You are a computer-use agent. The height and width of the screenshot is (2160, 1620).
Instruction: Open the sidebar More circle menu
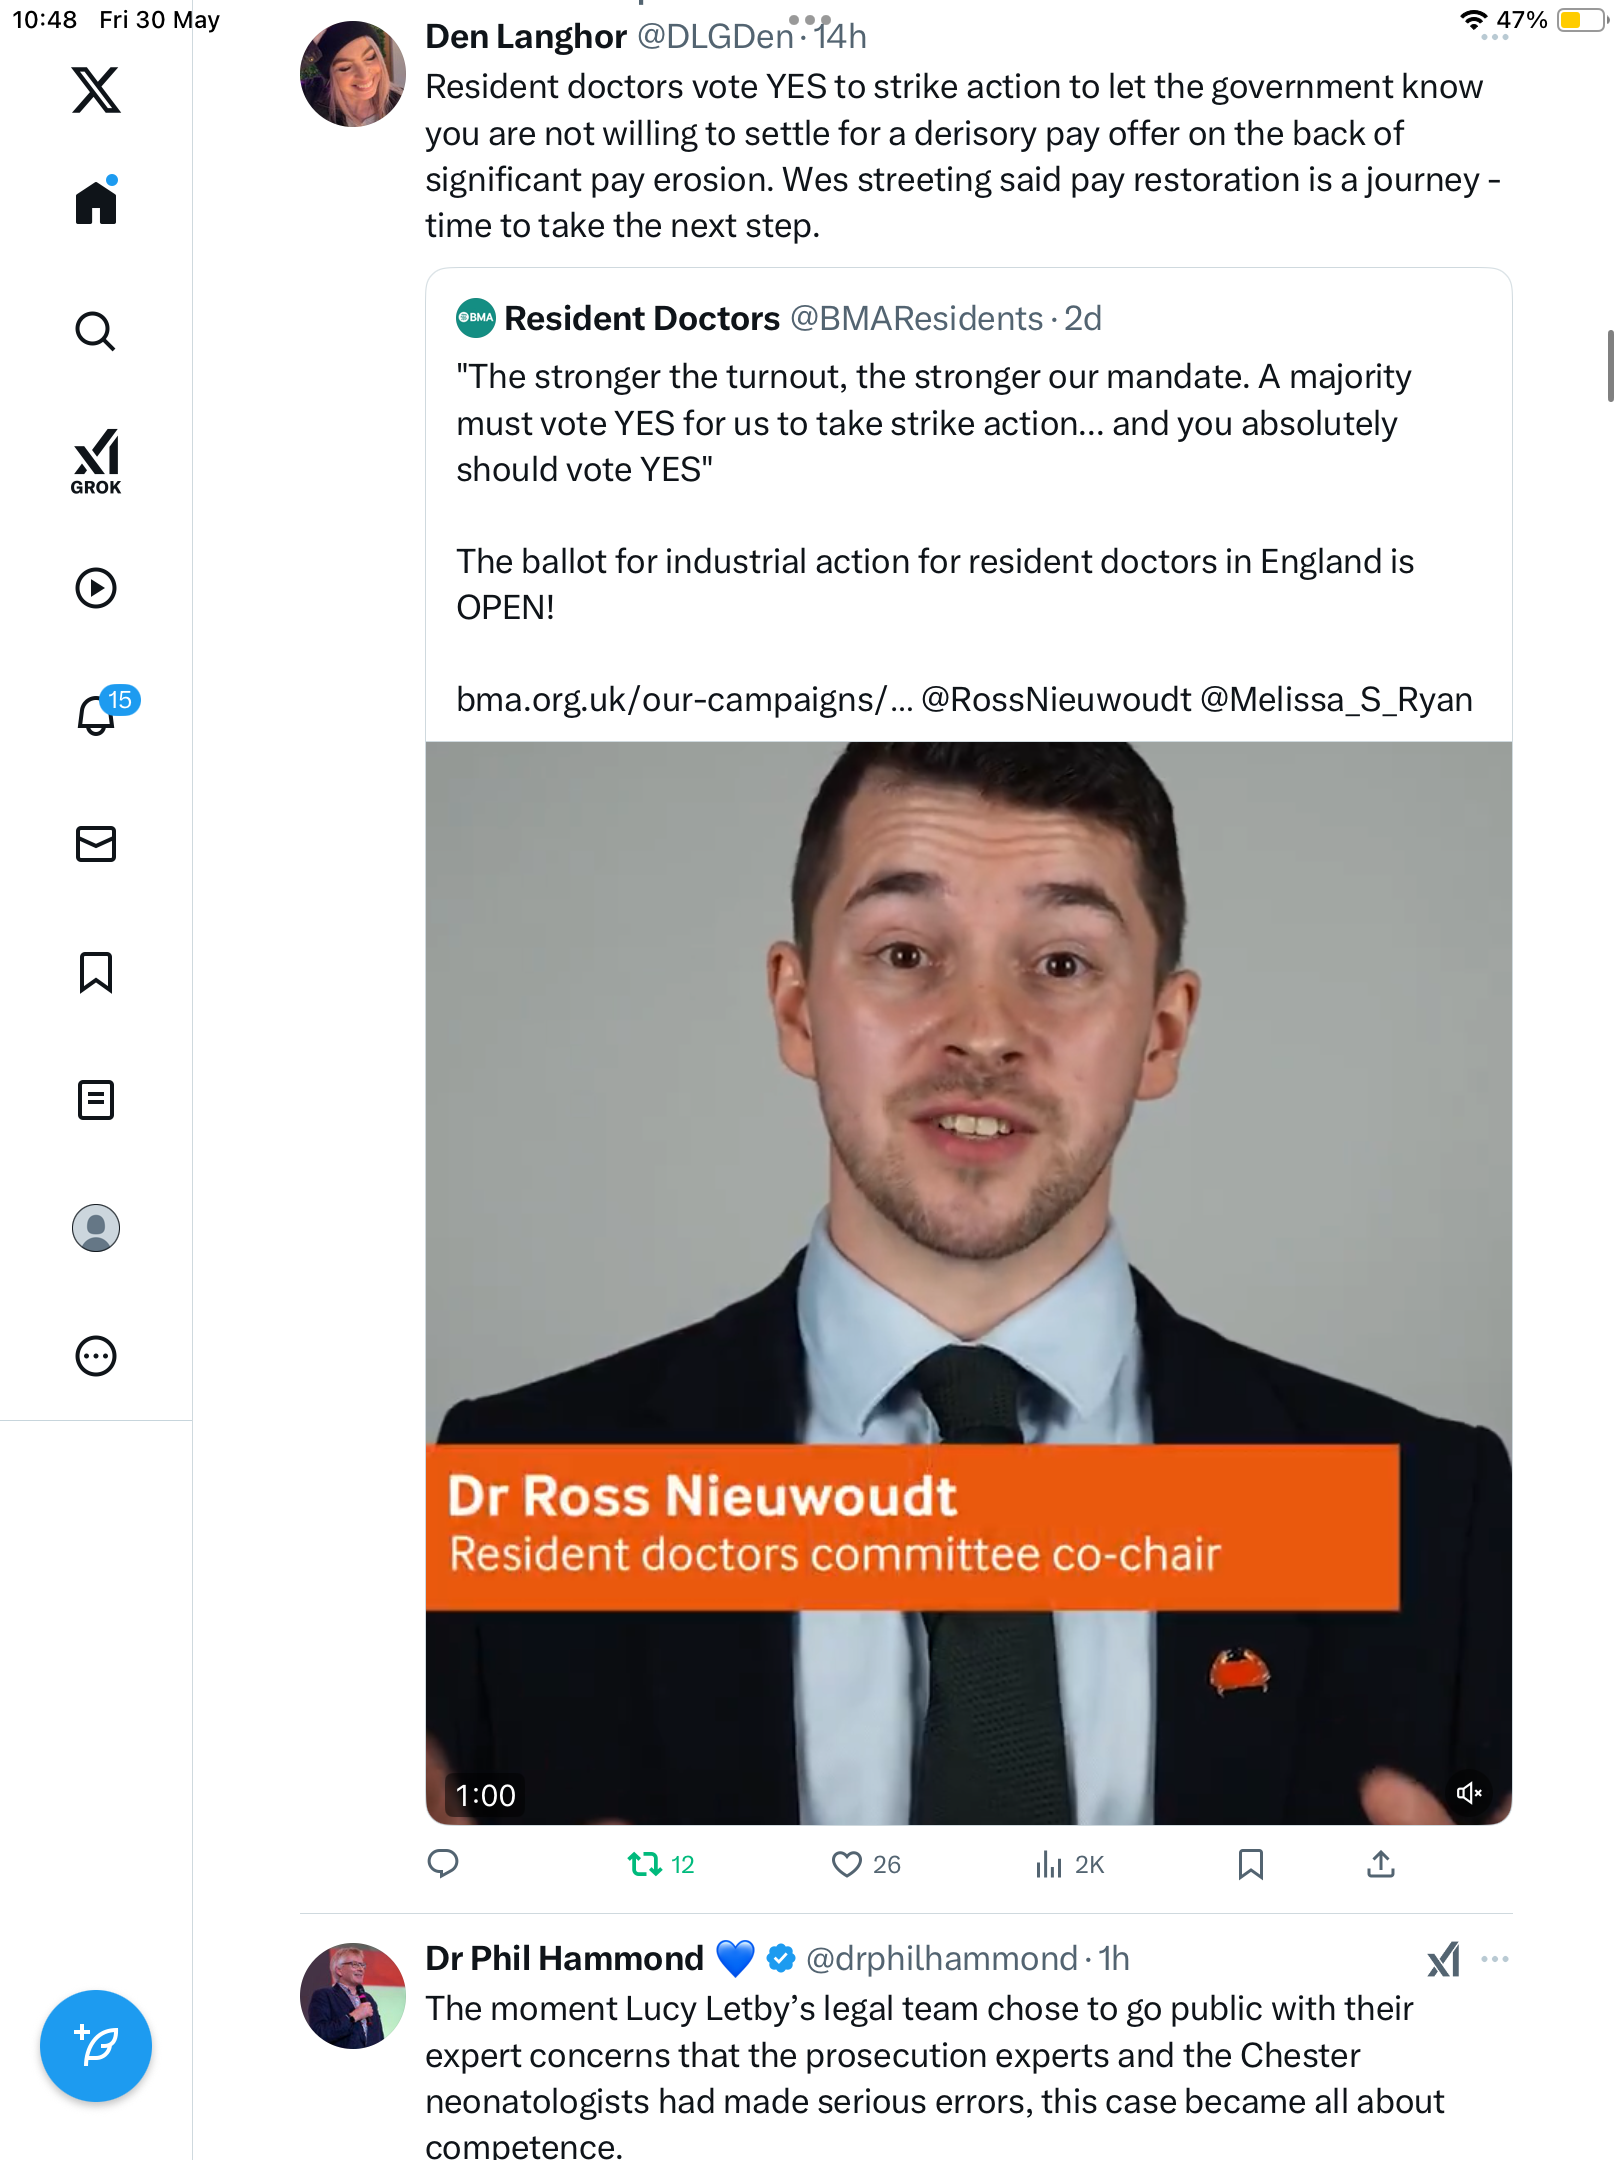coord(96,1356)
